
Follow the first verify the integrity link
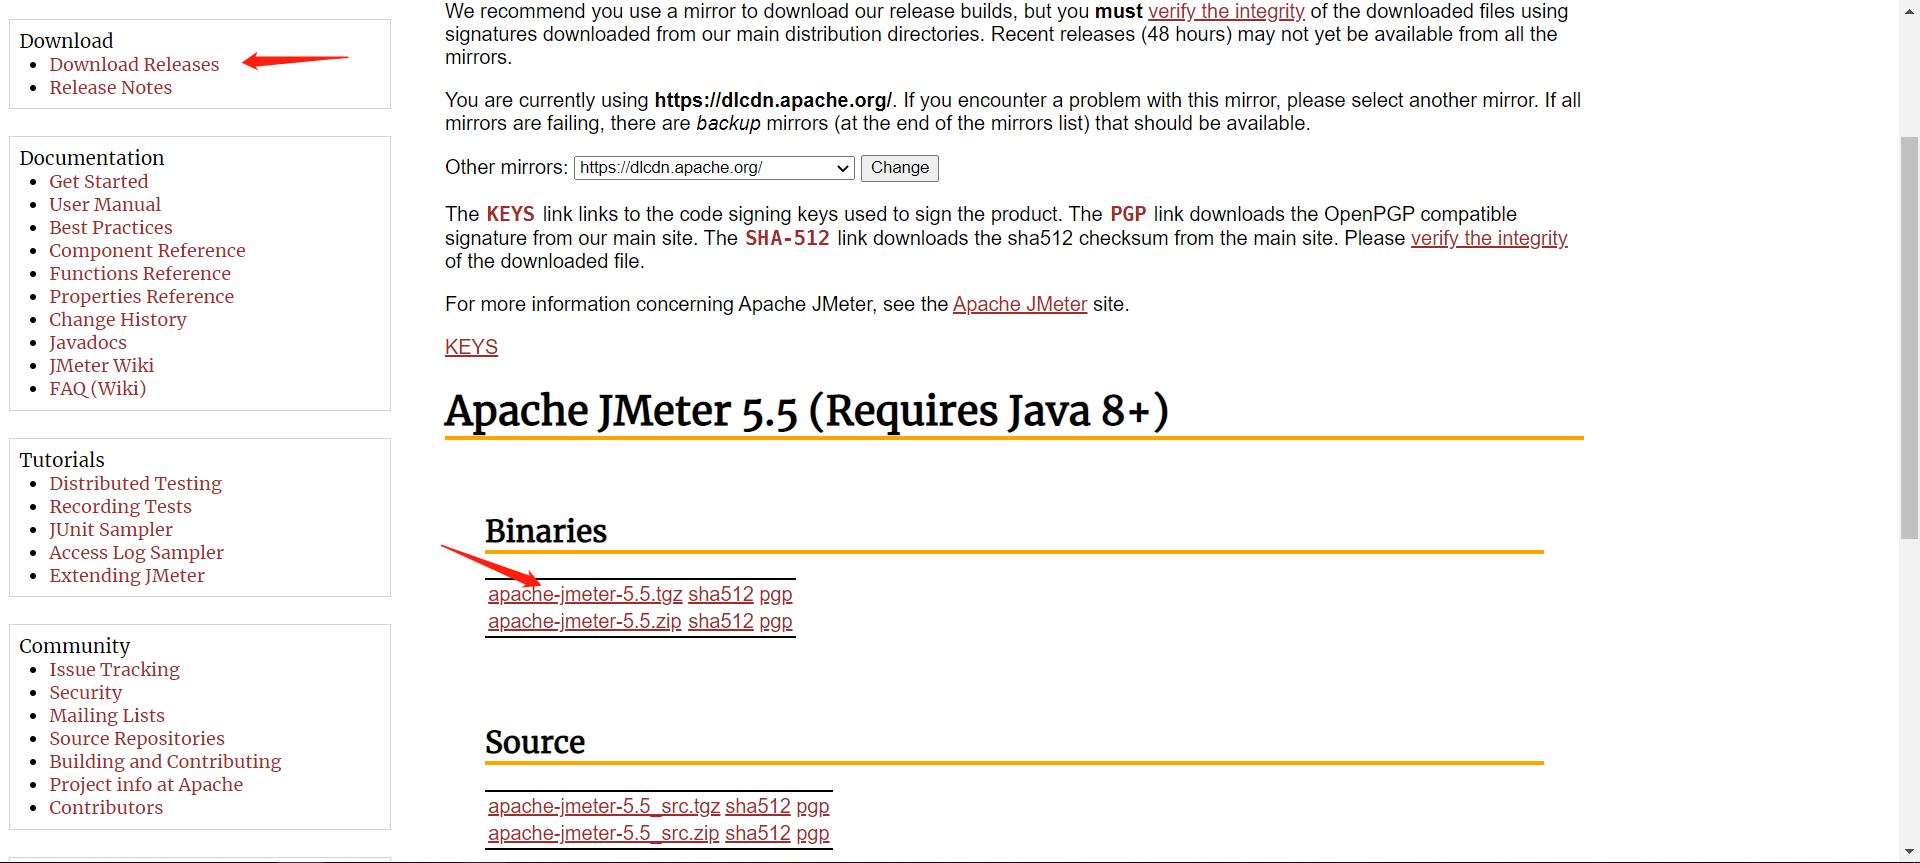(x=1226, y=12)
